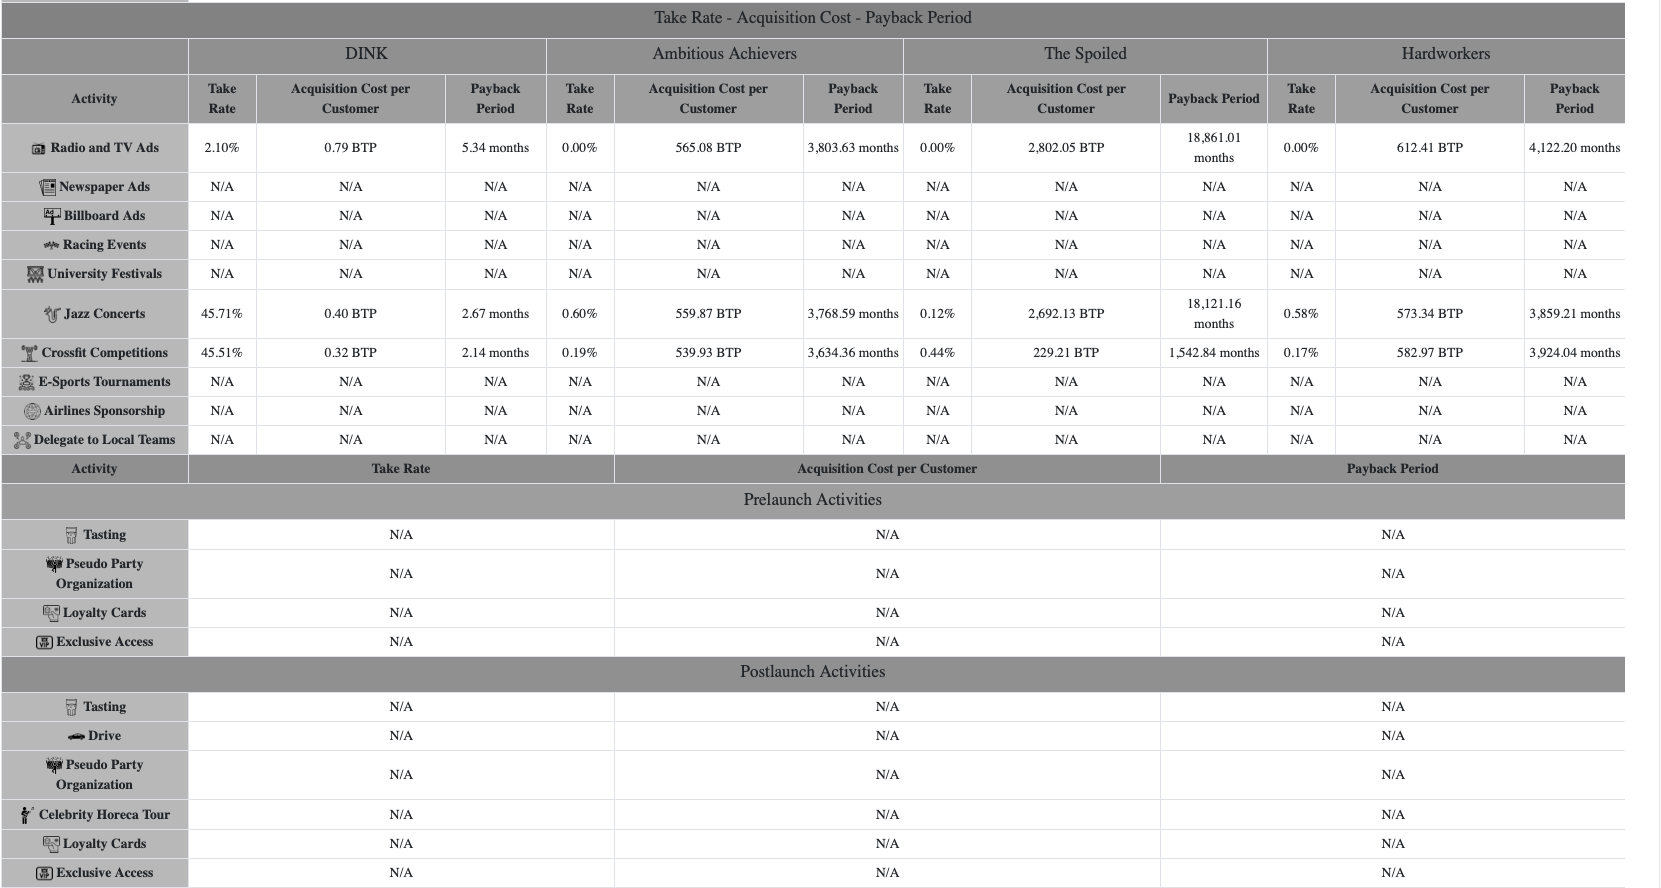Click the Postlaunch Activities section header
The width and height of the screenshot is (1661, 888).
tap(813, 672)
